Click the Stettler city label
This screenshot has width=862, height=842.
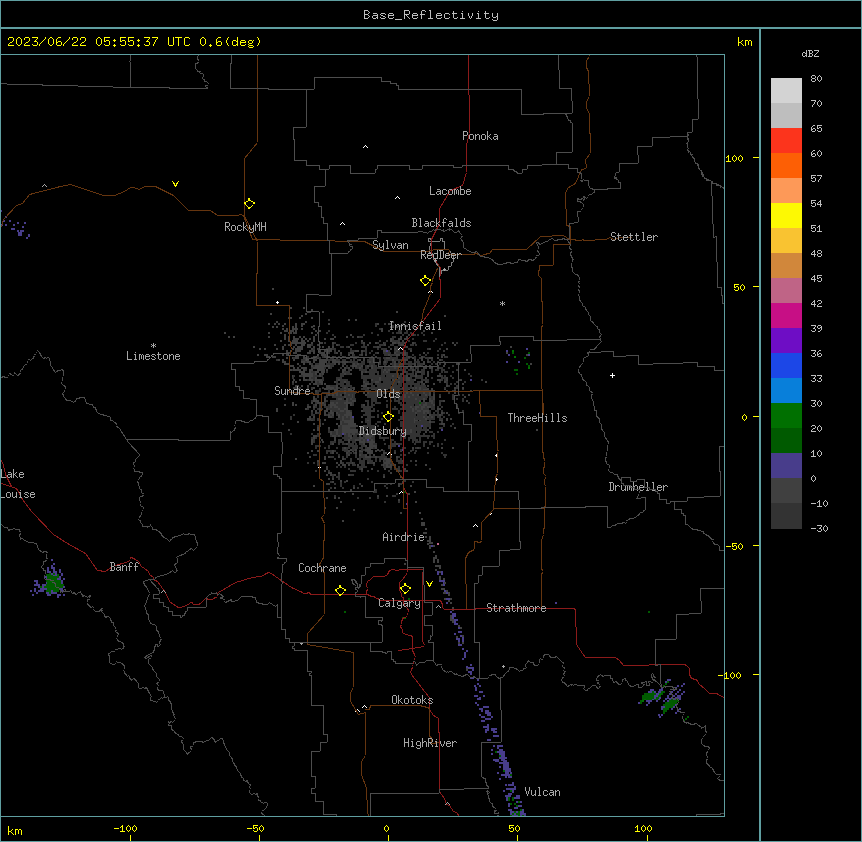[x=634, y=237]
